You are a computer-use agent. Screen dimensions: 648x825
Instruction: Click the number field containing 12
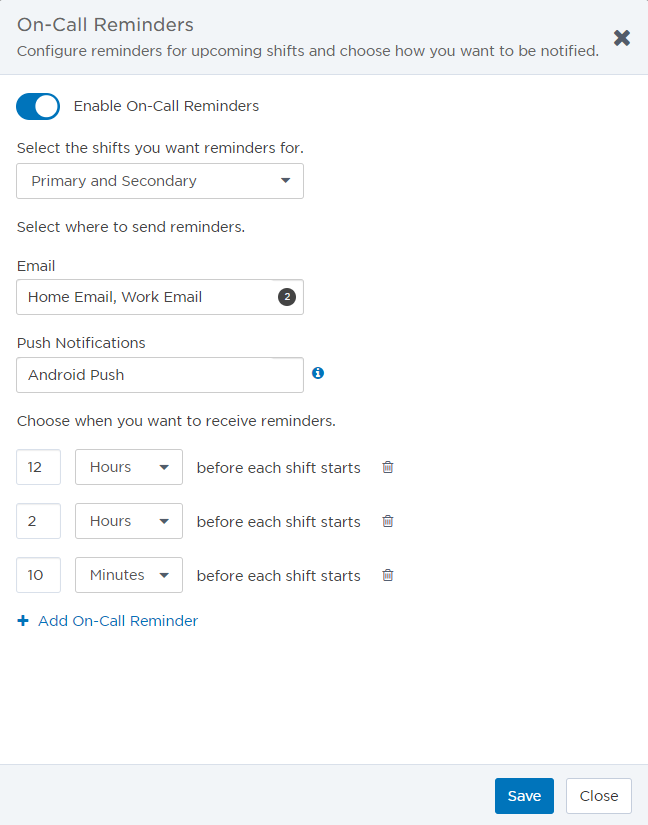coord(38,467)
